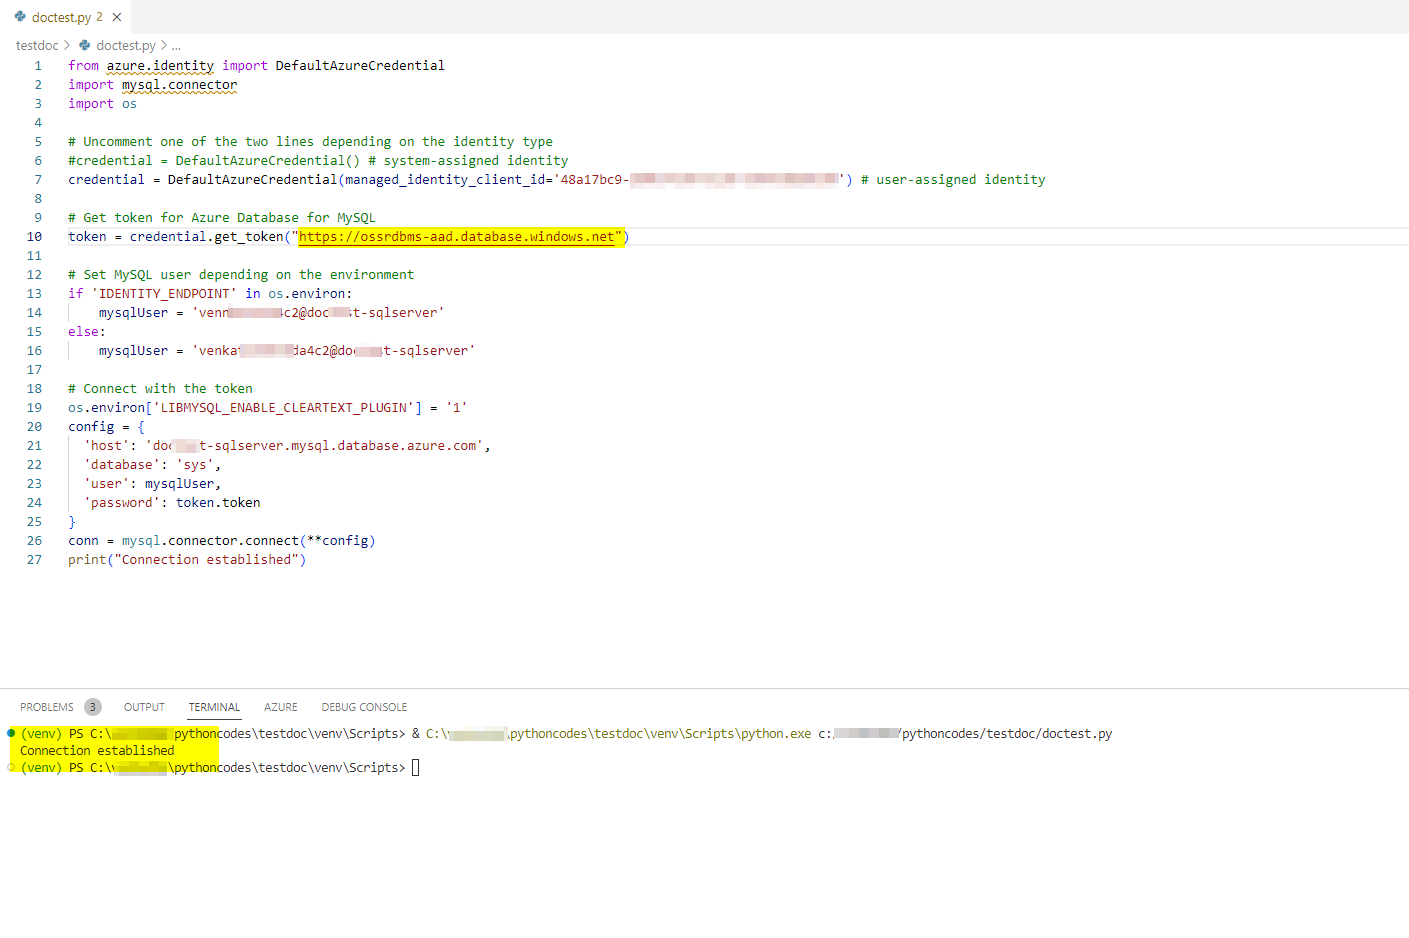Show the AZURE panel

pos(280,706)
